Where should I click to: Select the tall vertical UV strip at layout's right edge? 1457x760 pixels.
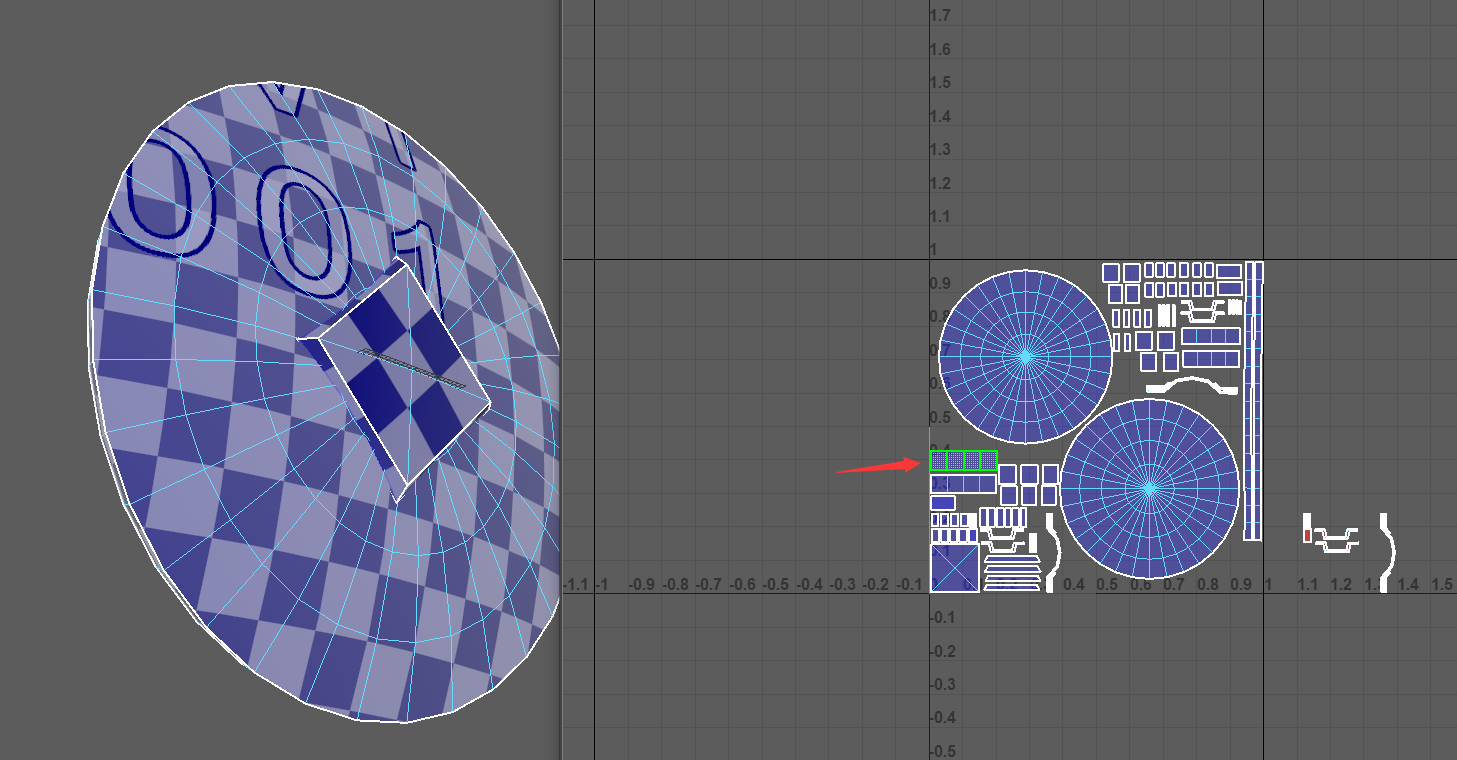(x=1253, y=420)
